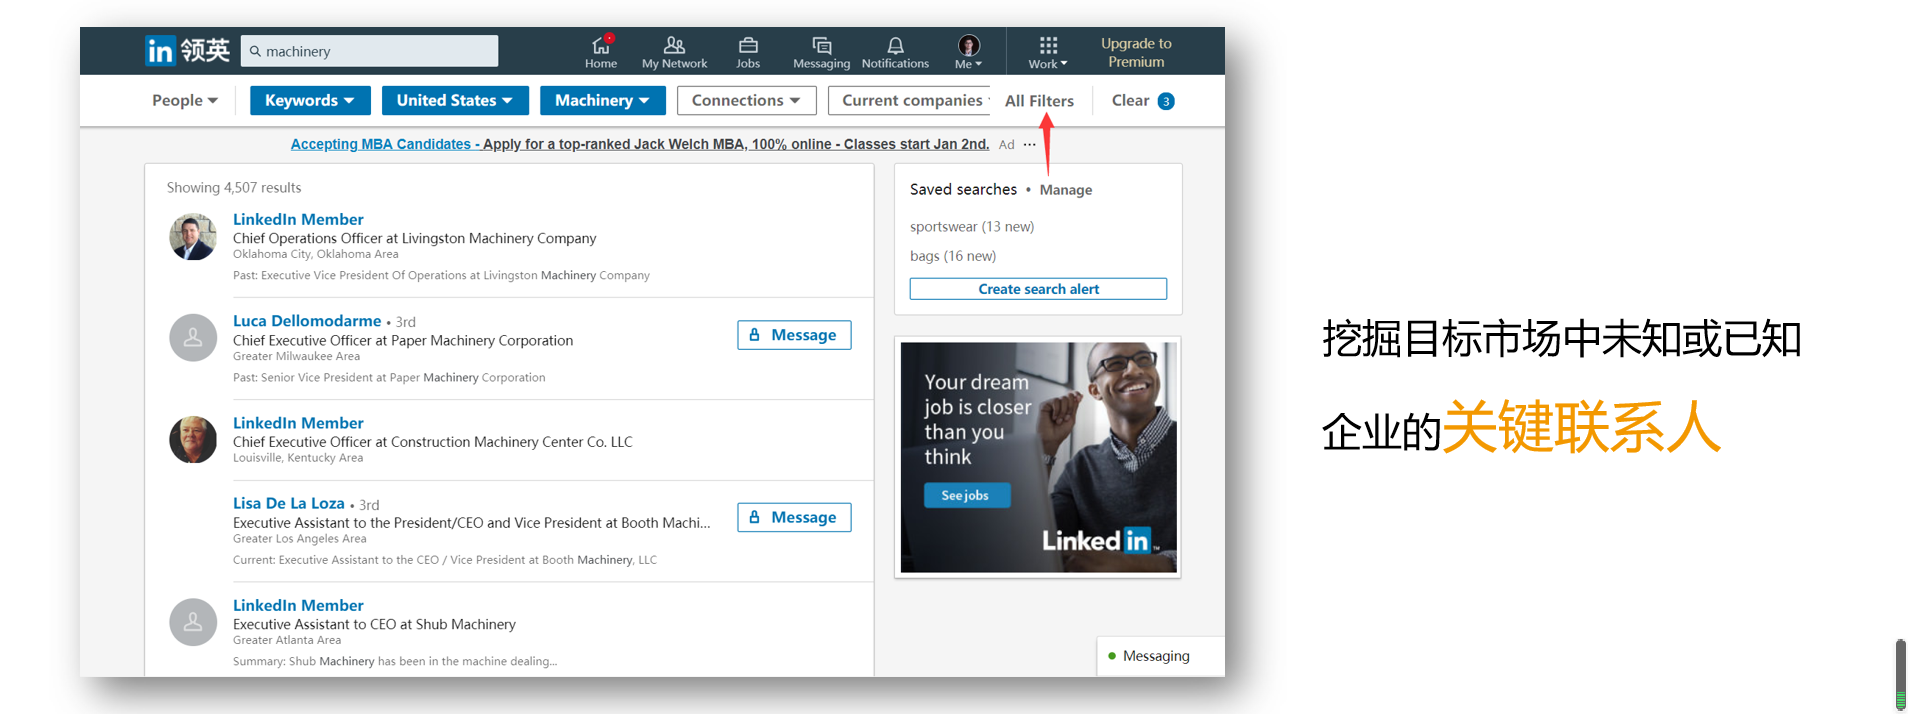Open the Connections filter dropdown
Screen dimensions: 1908x714
pyautogui.click(x=746, y=100)
